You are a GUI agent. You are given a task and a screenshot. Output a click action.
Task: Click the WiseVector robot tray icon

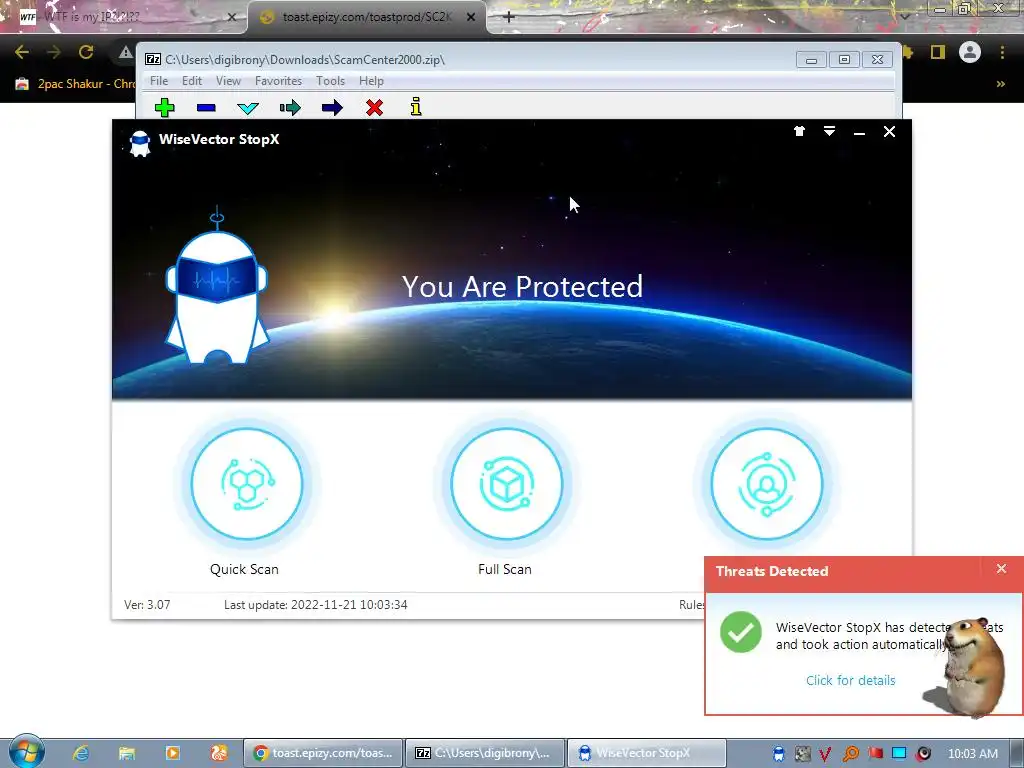(x=778, y=754)
